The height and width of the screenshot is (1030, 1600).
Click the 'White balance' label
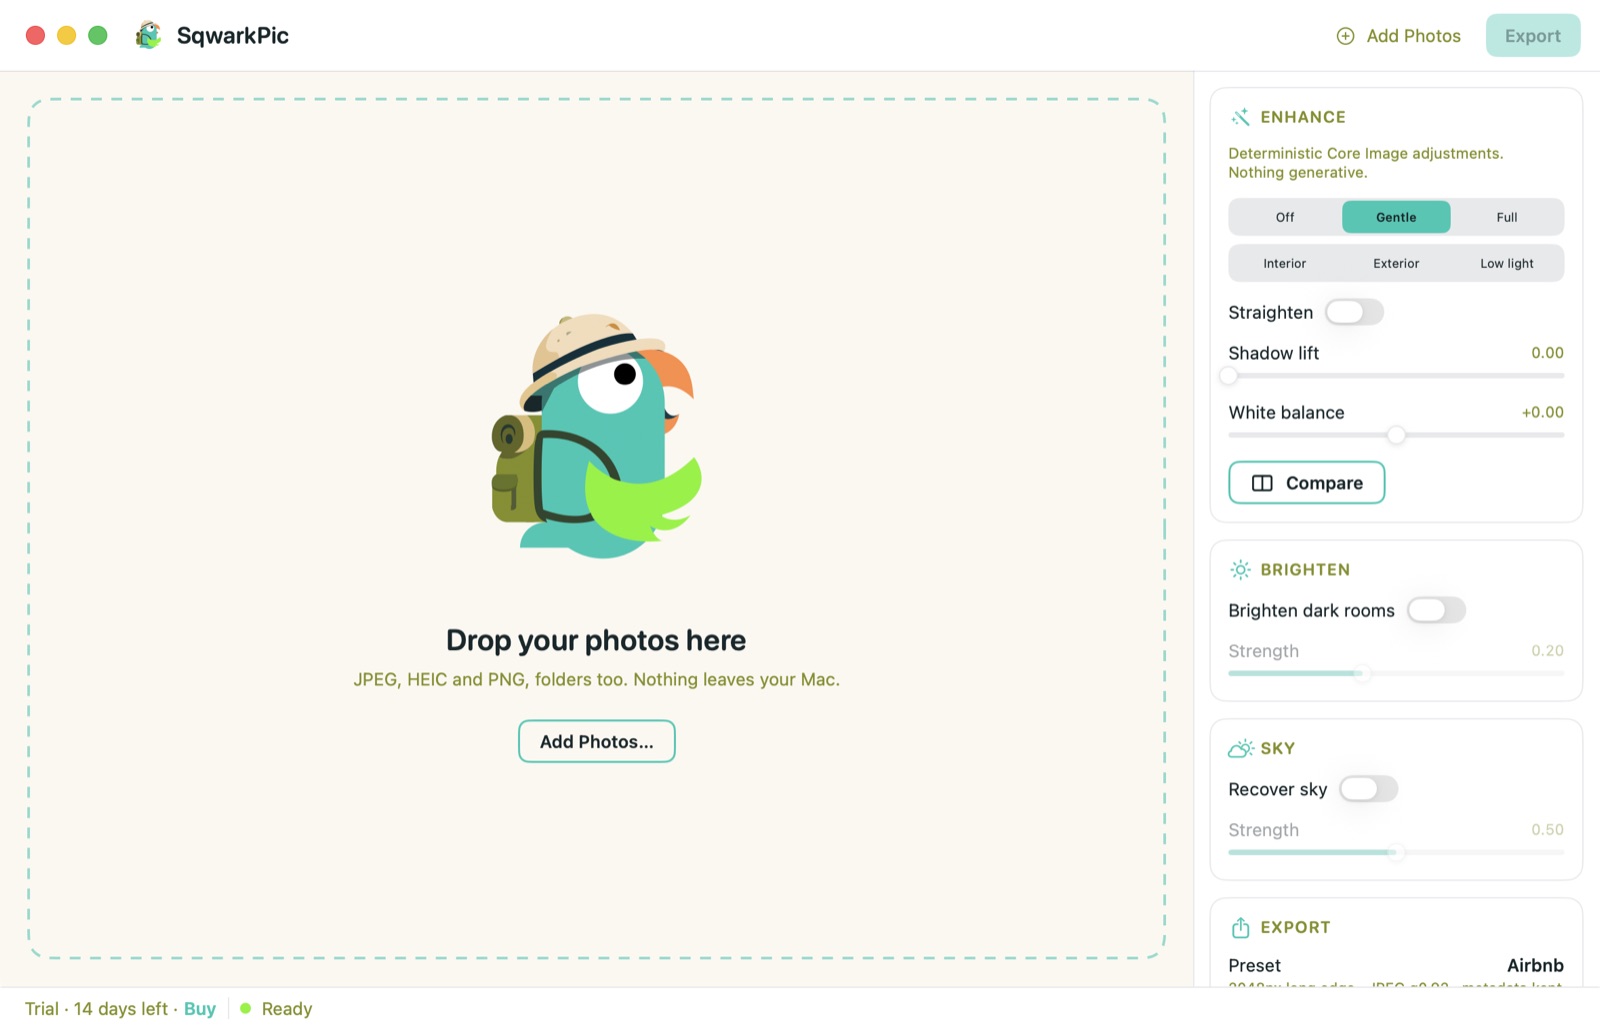coord(1286,412)
